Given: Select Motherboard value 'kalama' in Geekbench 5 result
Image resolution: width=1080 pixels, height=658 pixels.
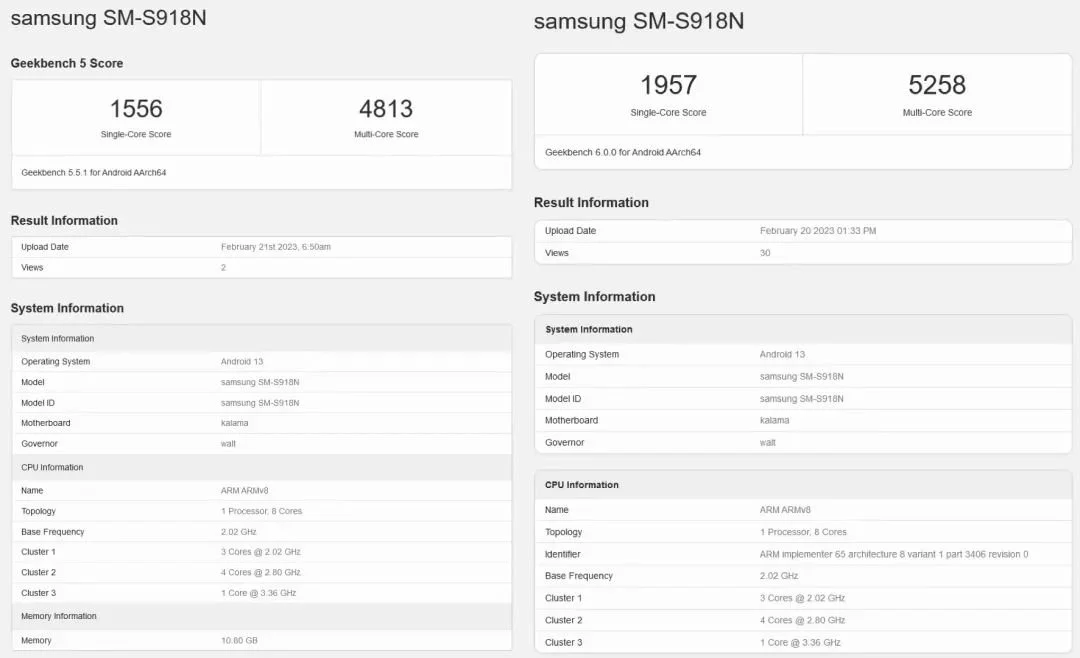Looking at the screenshot, I should point(234,423).
